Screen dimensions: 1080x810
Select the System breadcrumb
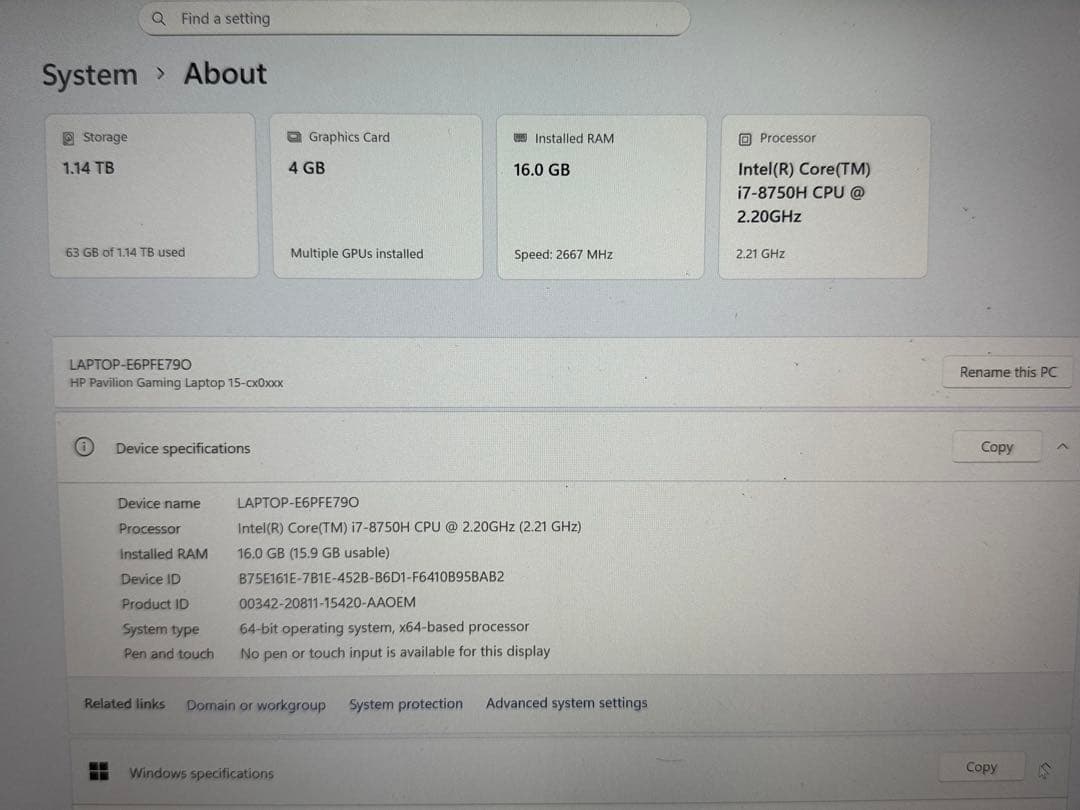click(89, 74)
